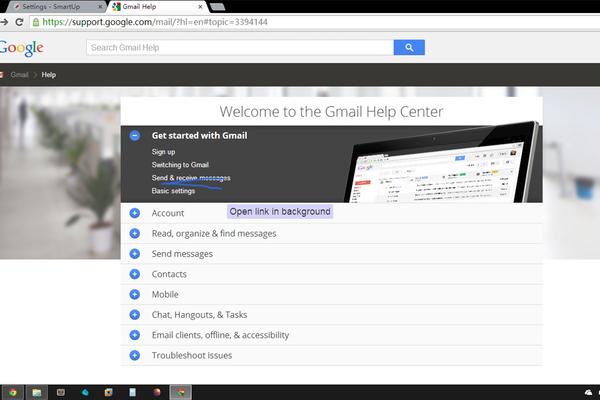
Task: Expand Read, organize & find messages plus icon
Action: pos(135,233)
